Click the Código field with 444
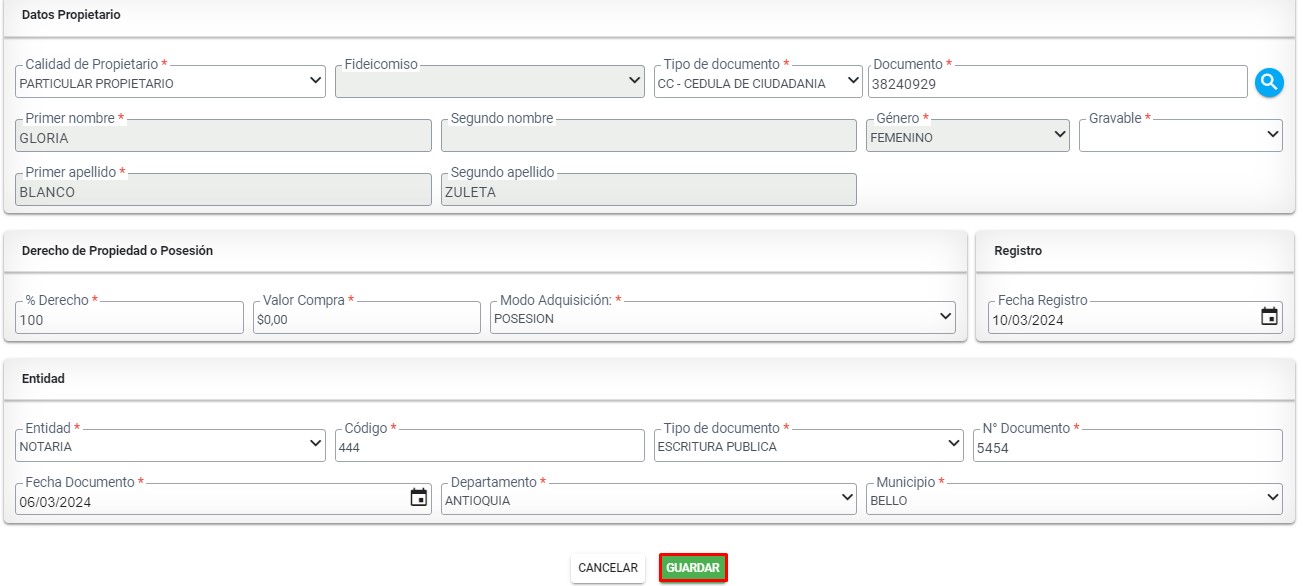 (x=490, y=446)
